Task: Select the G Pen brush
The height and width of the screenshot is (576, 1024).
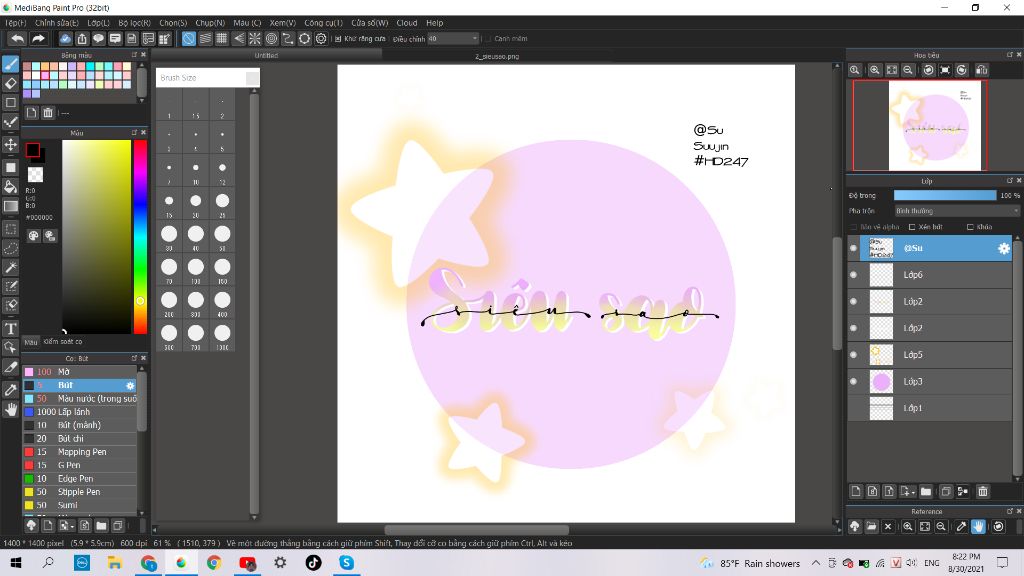Action: tap(80, 465)
